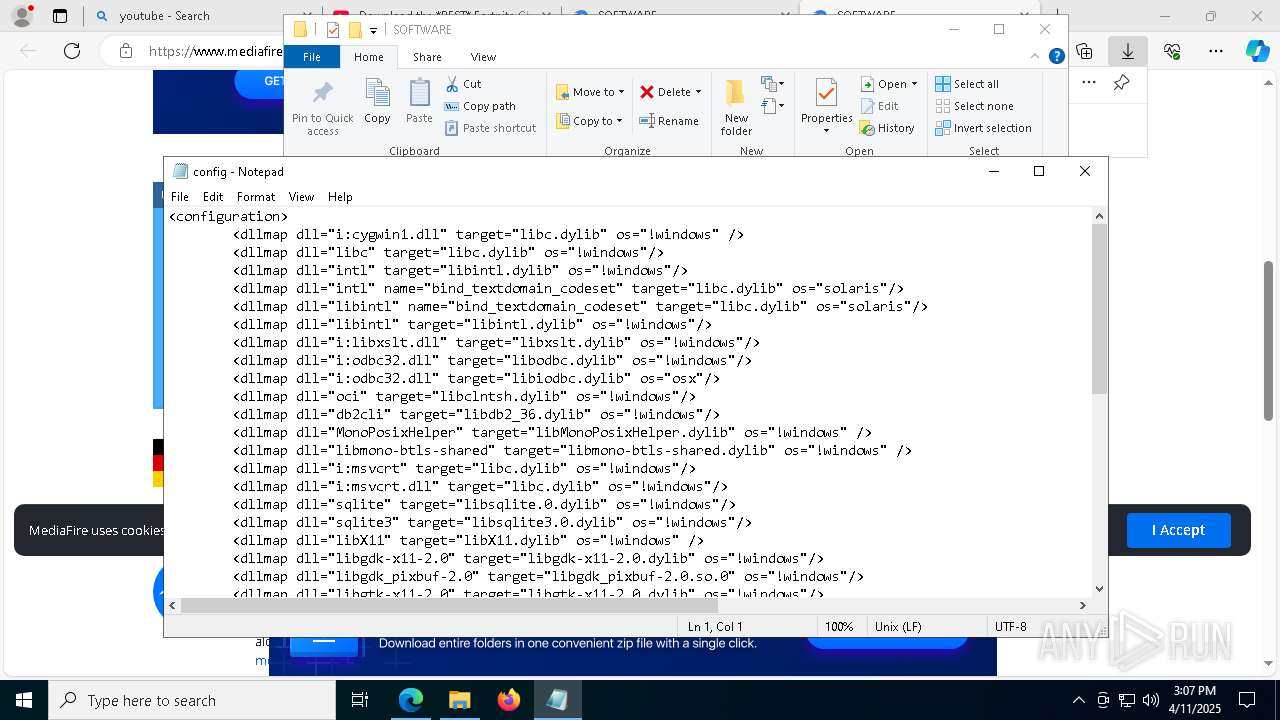Open Microsoft Edge from taskbar
This screenshot has width=1280, height=720.
(411, 700)
